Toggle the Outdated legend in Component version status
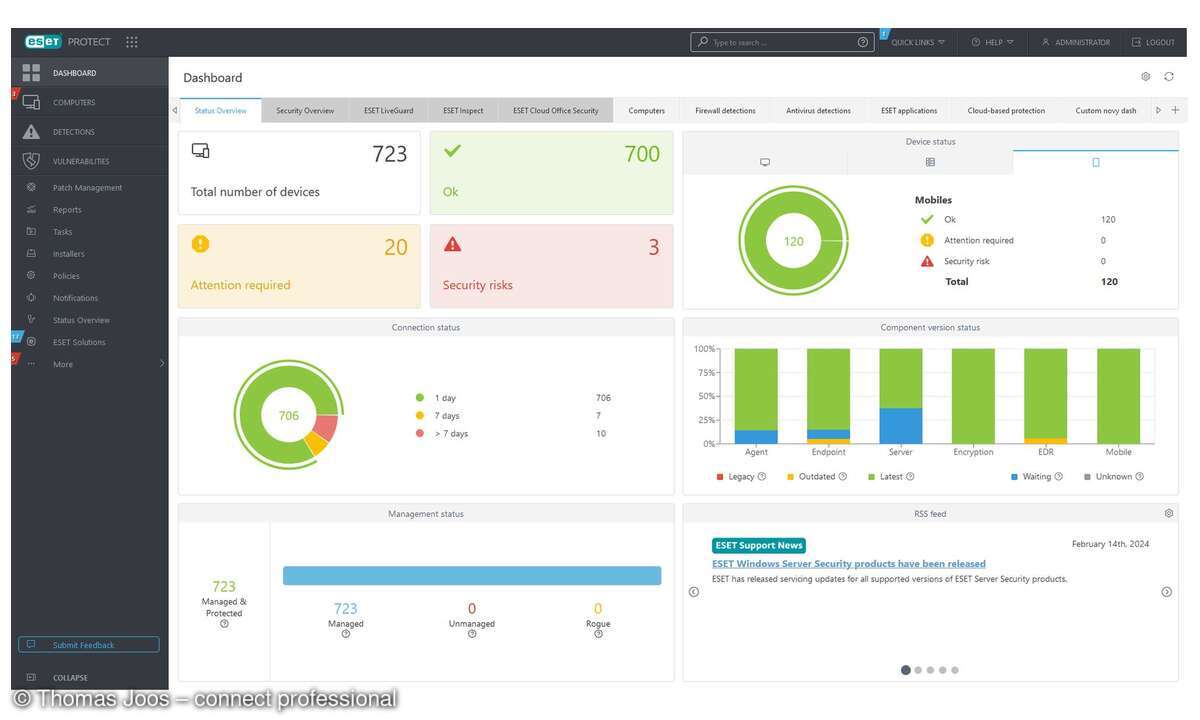The image size is (1200, 720). coord(816,476)
